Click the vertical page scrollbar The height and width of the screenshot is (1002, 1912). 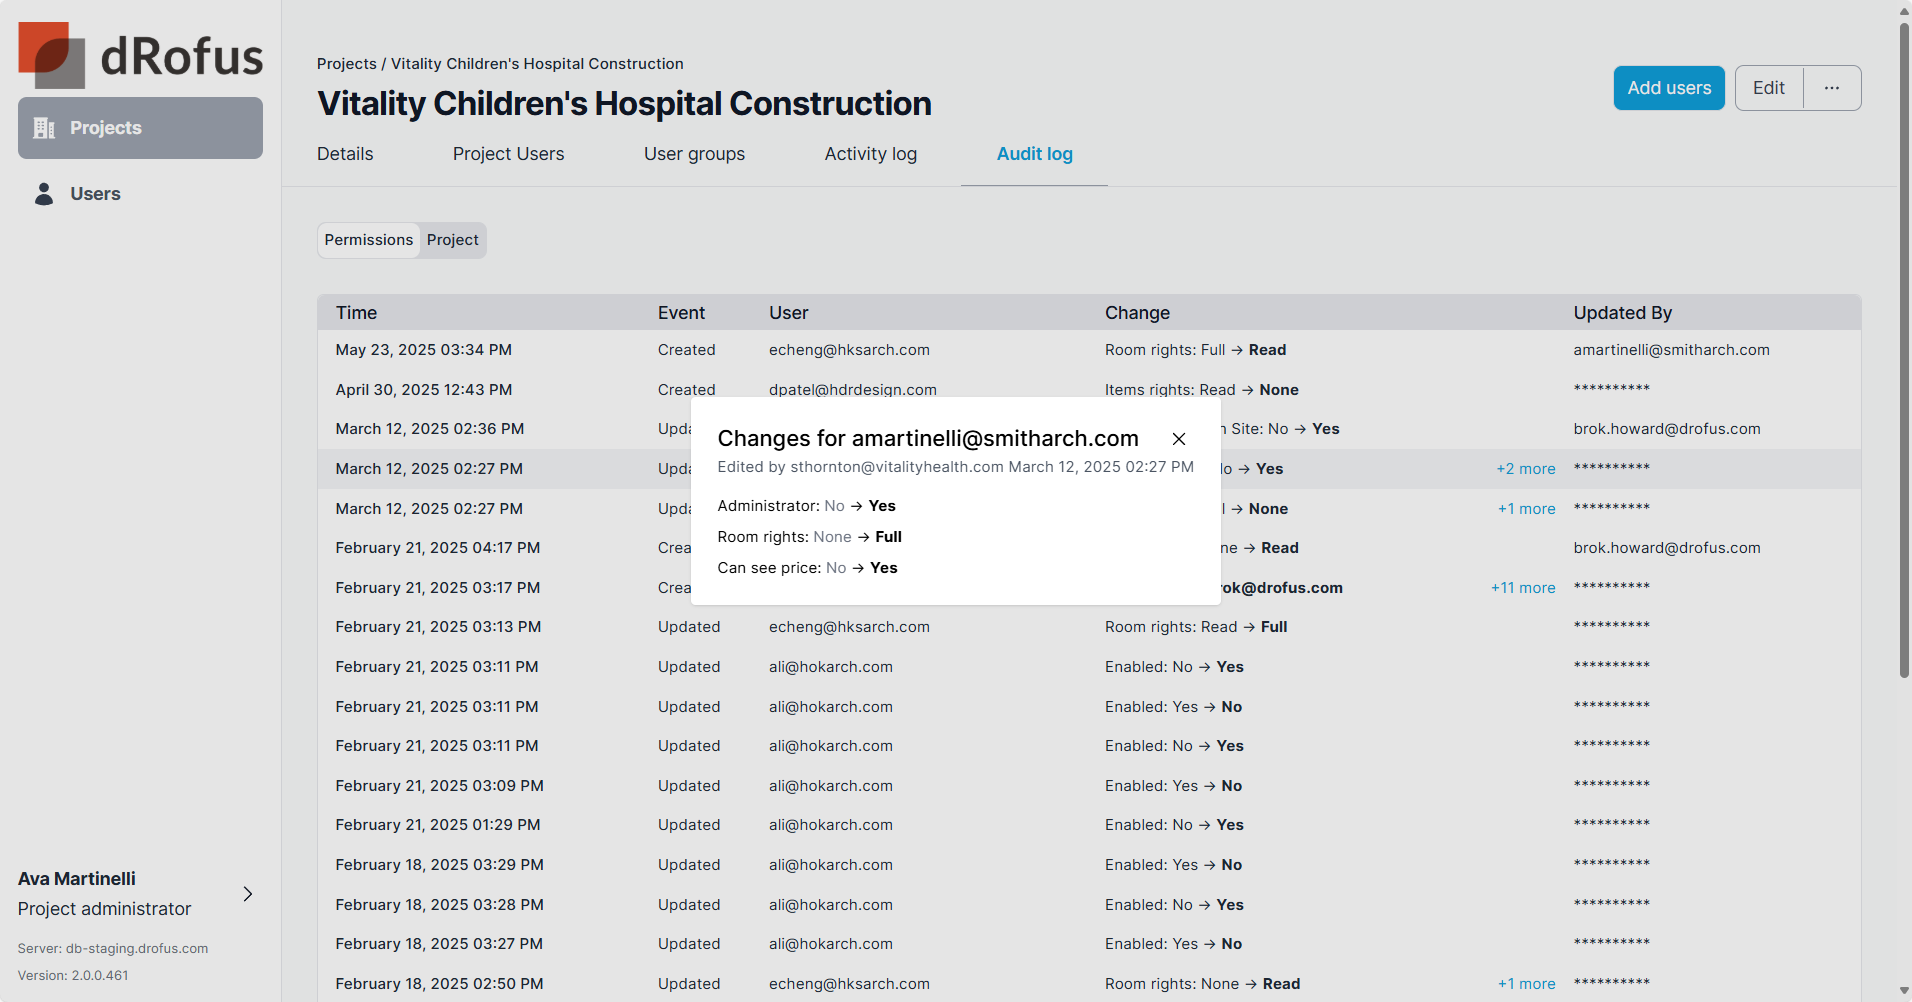[1904, 350]
